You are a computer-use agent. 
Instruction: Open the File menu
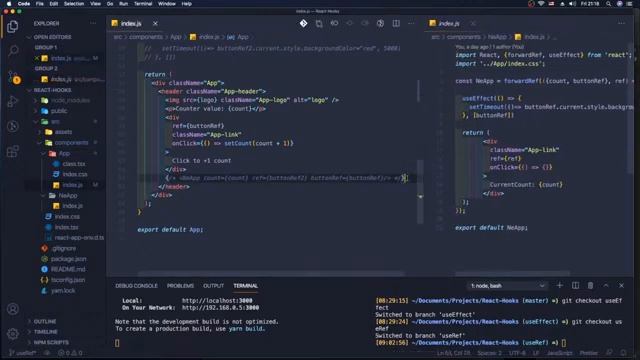39,4
